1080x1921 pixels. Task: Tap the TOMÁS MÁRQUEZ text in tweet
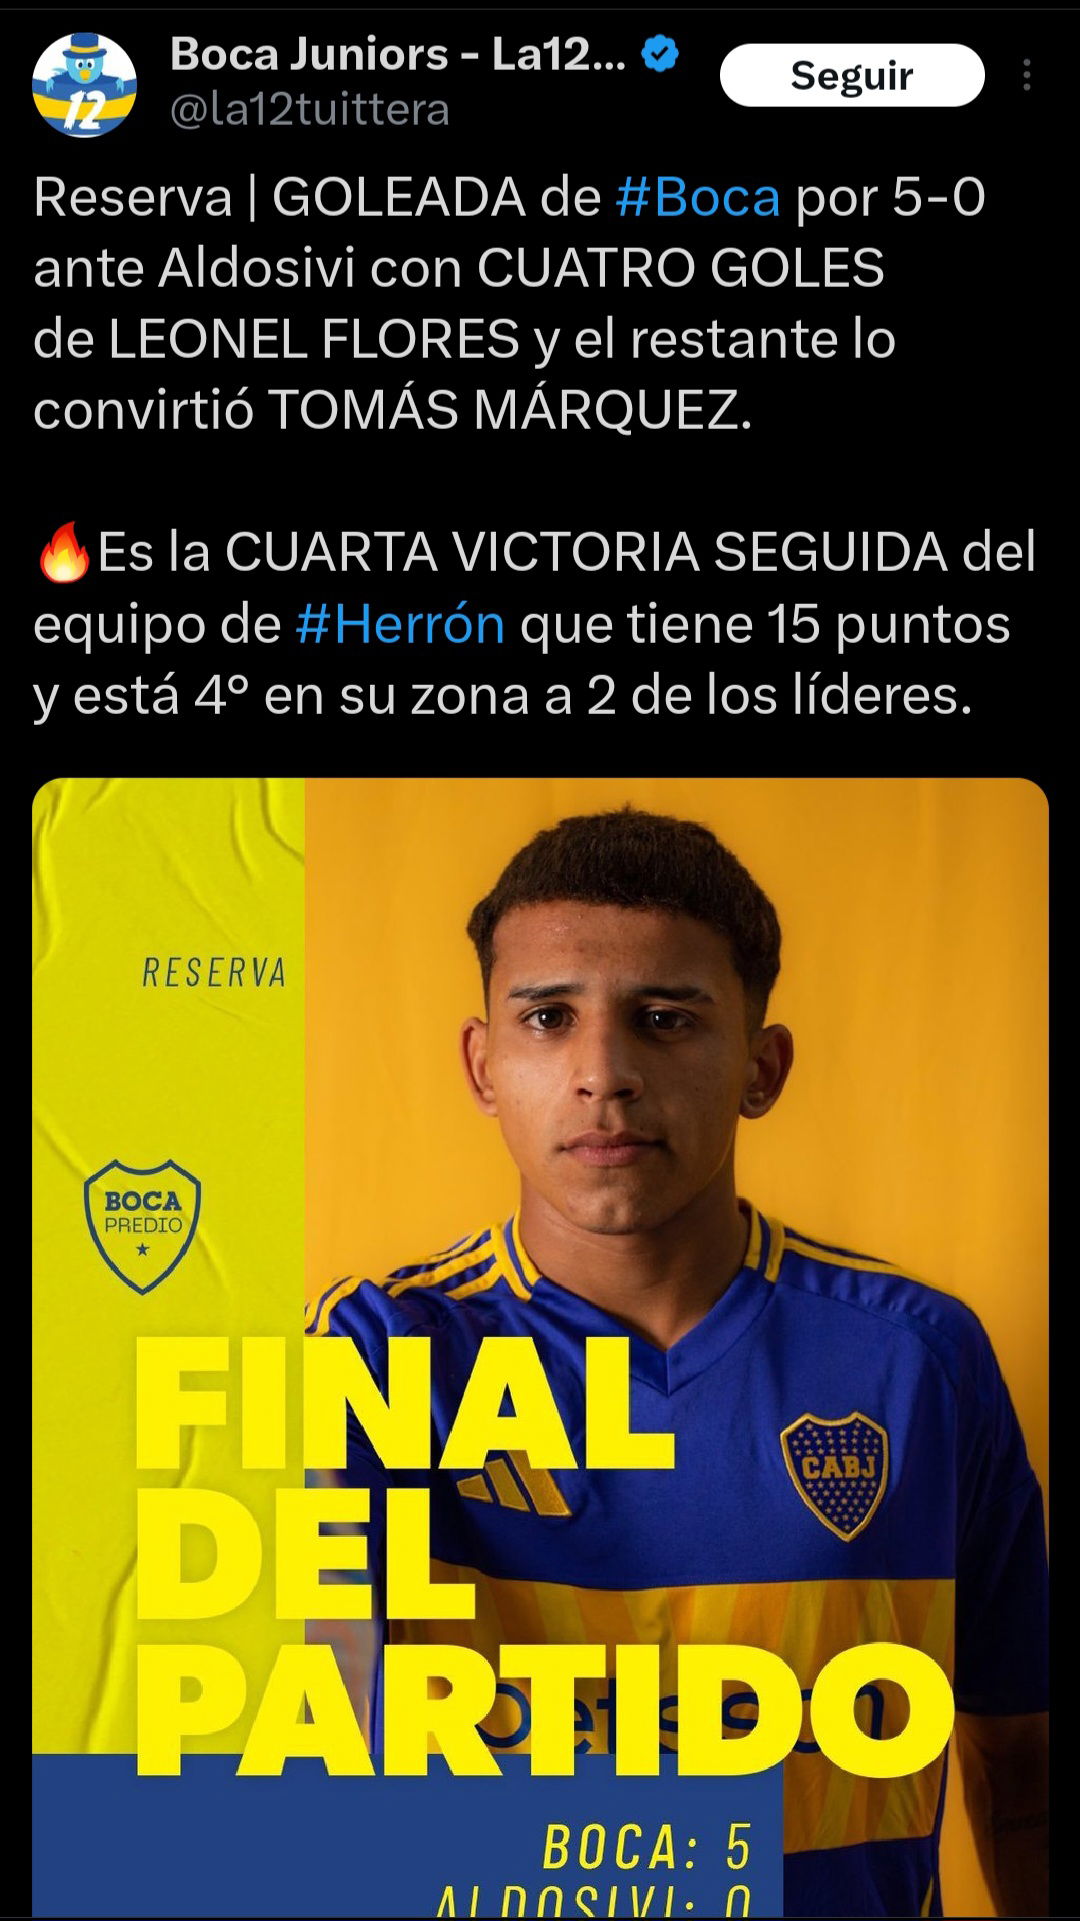click(x=510, y=410)
